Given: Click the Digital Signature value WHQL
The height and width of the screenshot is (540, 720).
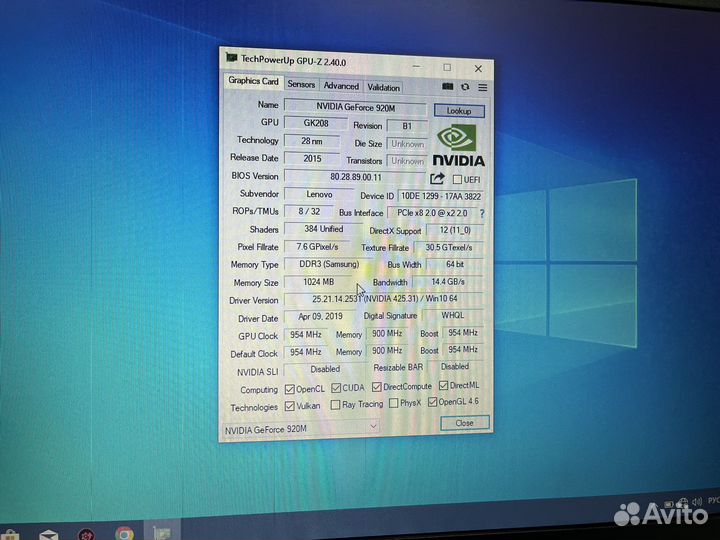Looking at the screenshot, I should [453, 315].
